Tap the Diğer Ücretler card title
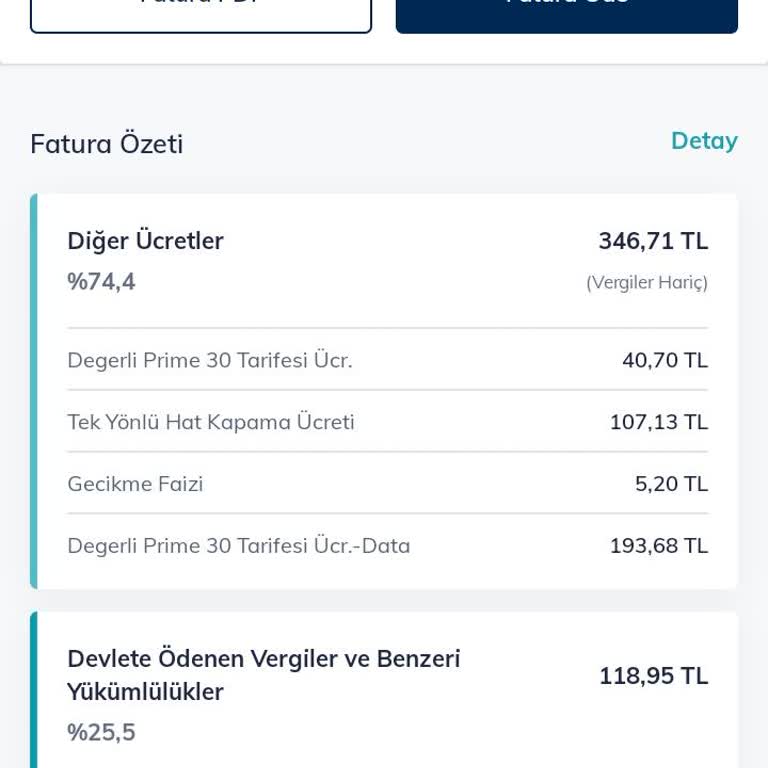Viewport: 768px width, 768px height. pyautogui.click(x=145, y=241)
